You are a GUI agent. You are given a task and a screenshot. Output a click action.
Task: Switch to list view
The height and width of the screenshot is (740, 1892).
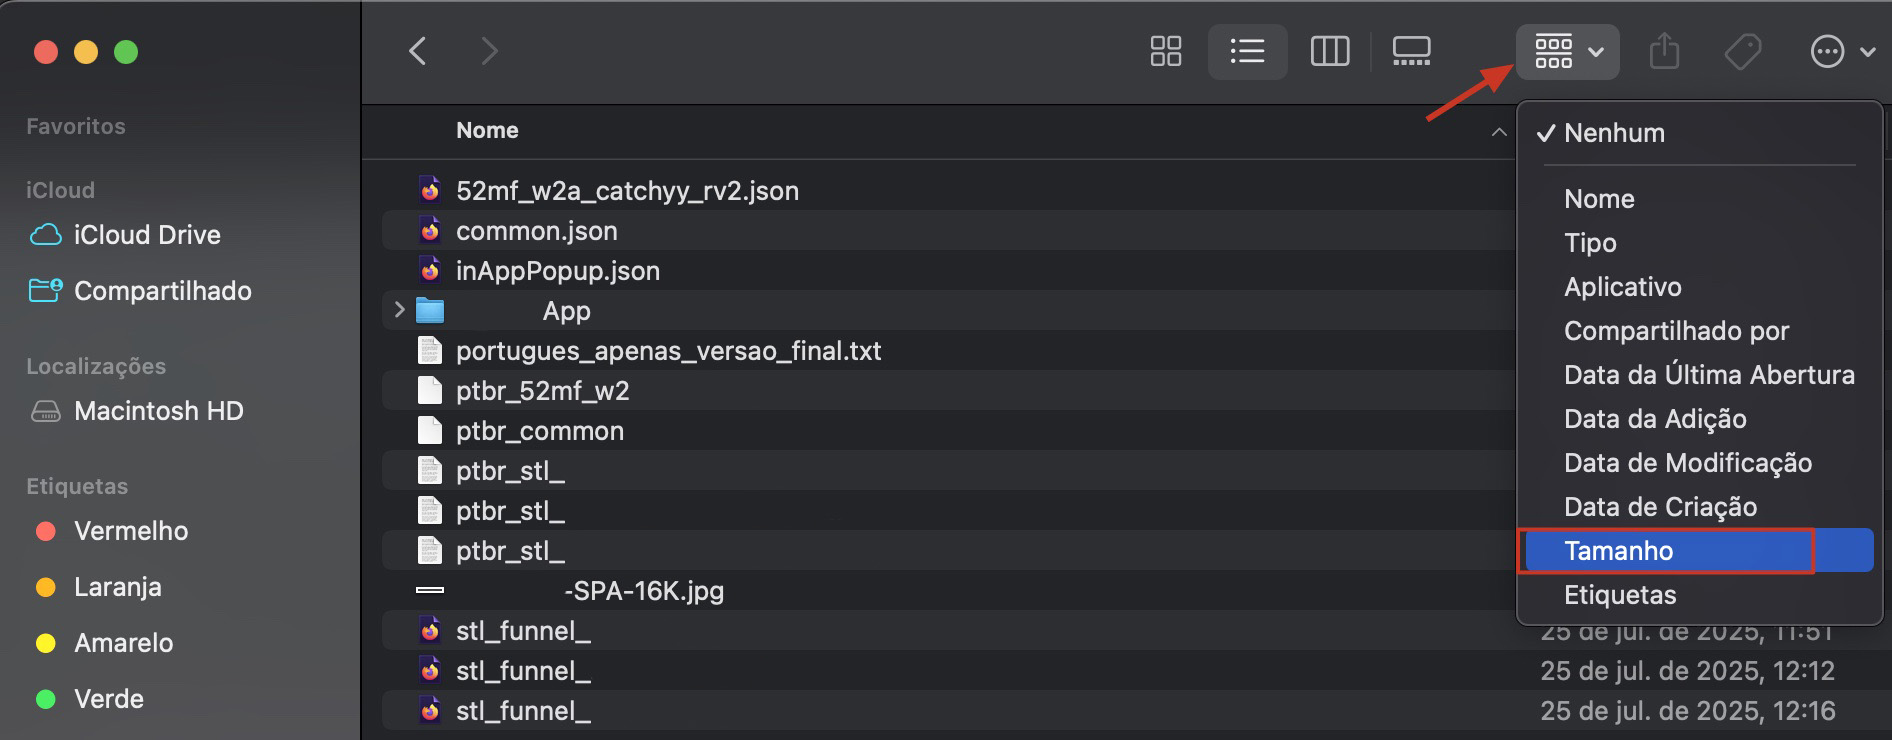[x=1247, y=51]
